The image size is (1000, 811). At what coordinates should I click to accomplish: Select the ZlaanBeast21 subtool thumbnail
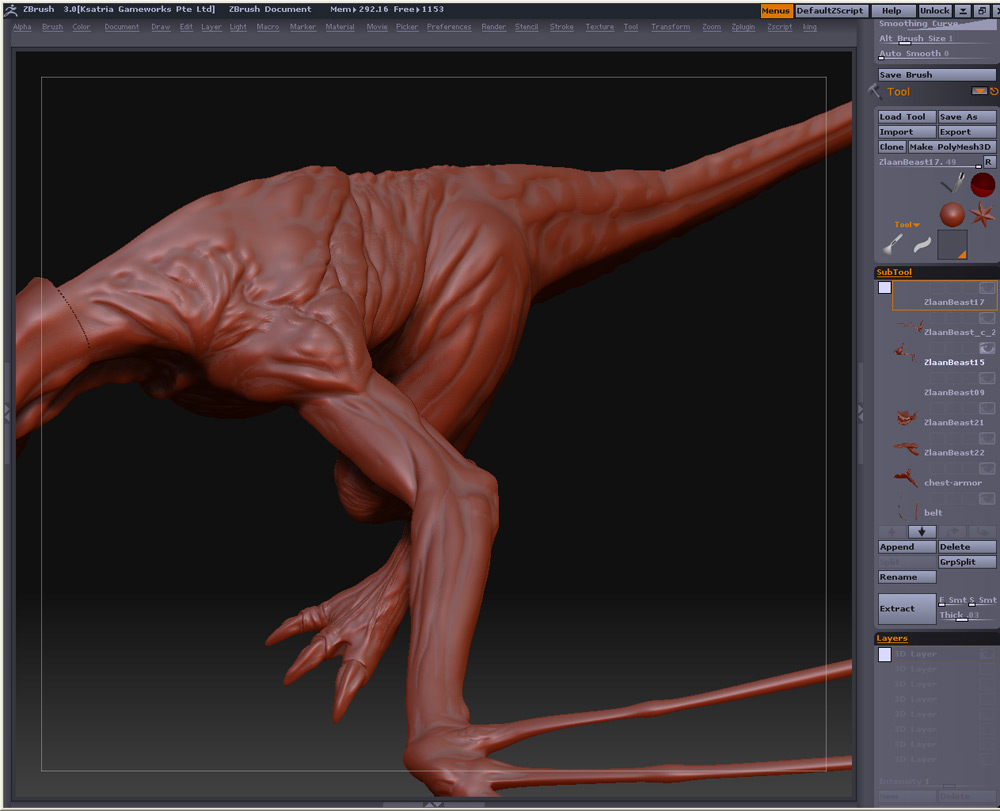coord(906,418)
